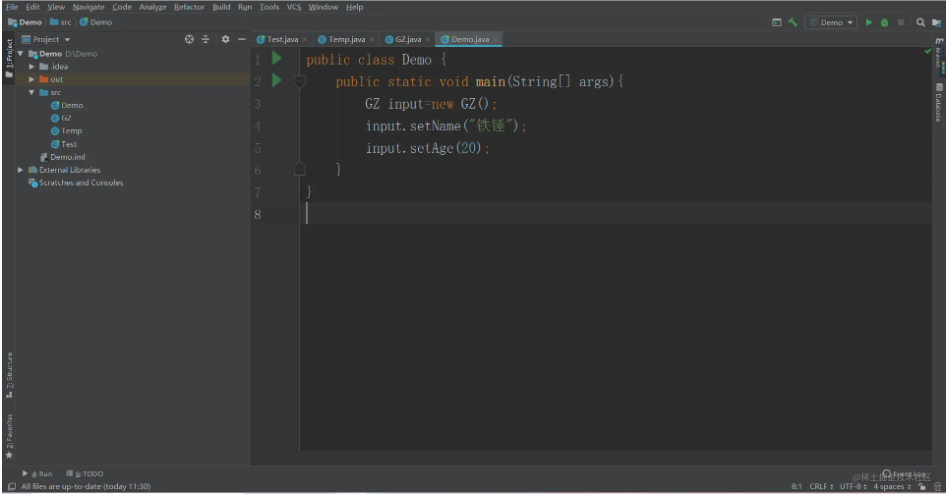Expand External Libraries node

coord(21,170)
